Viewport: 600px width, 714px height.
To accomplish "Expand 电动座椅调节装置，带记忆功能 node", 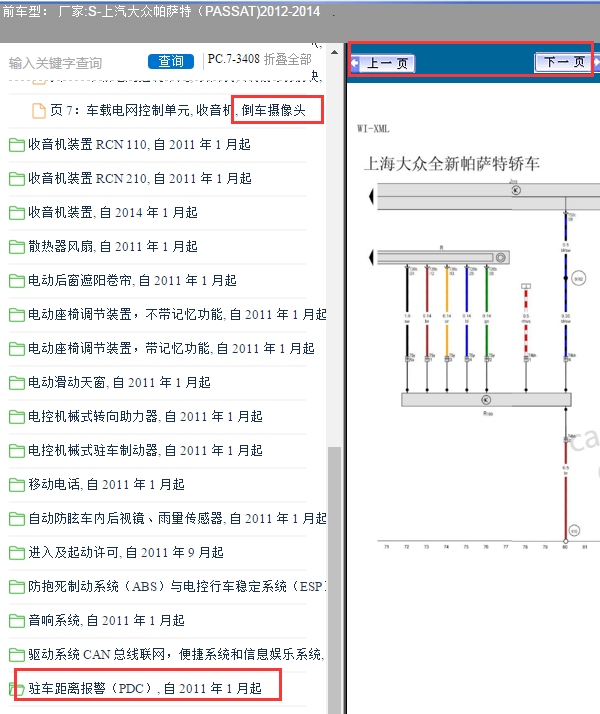I will (x=172, y=349).
